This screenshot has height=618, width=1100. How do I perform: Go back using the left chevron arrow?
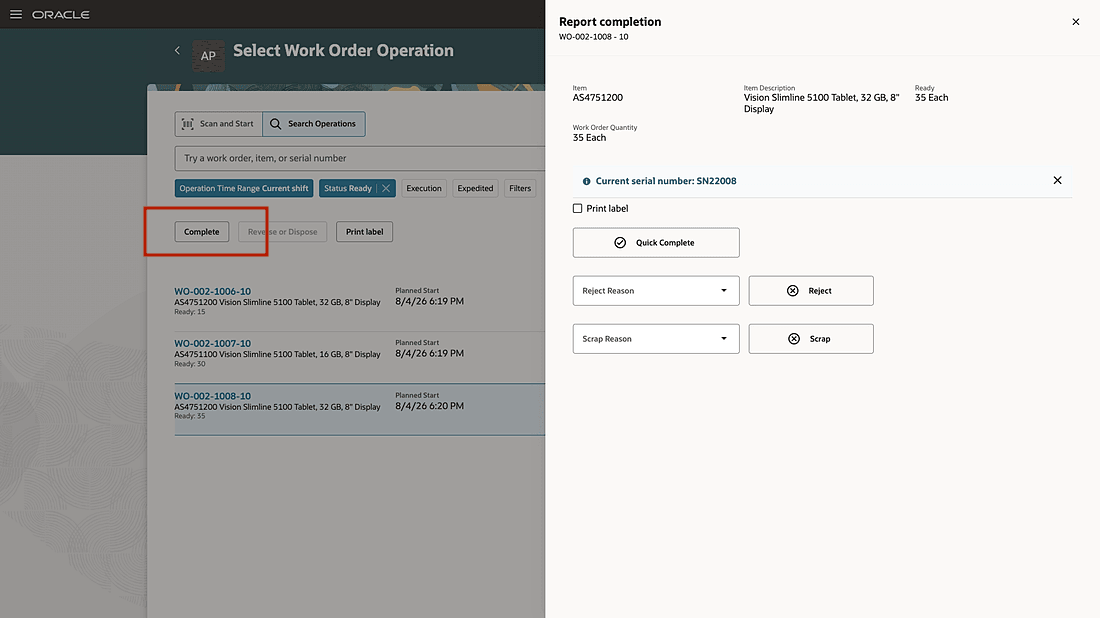click(x=177, y=51)
